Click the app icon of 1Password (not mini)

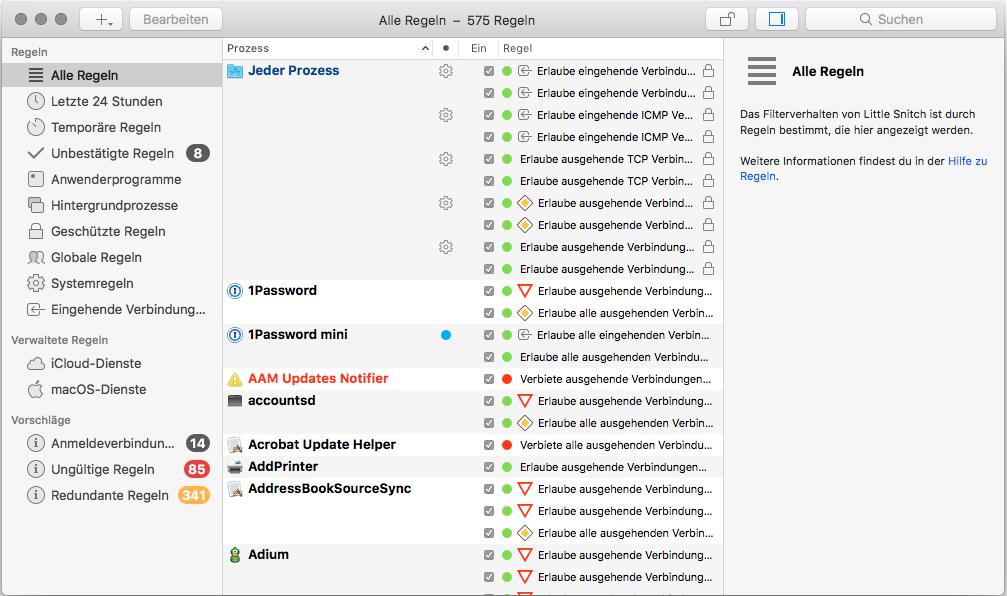pos(235,291)
